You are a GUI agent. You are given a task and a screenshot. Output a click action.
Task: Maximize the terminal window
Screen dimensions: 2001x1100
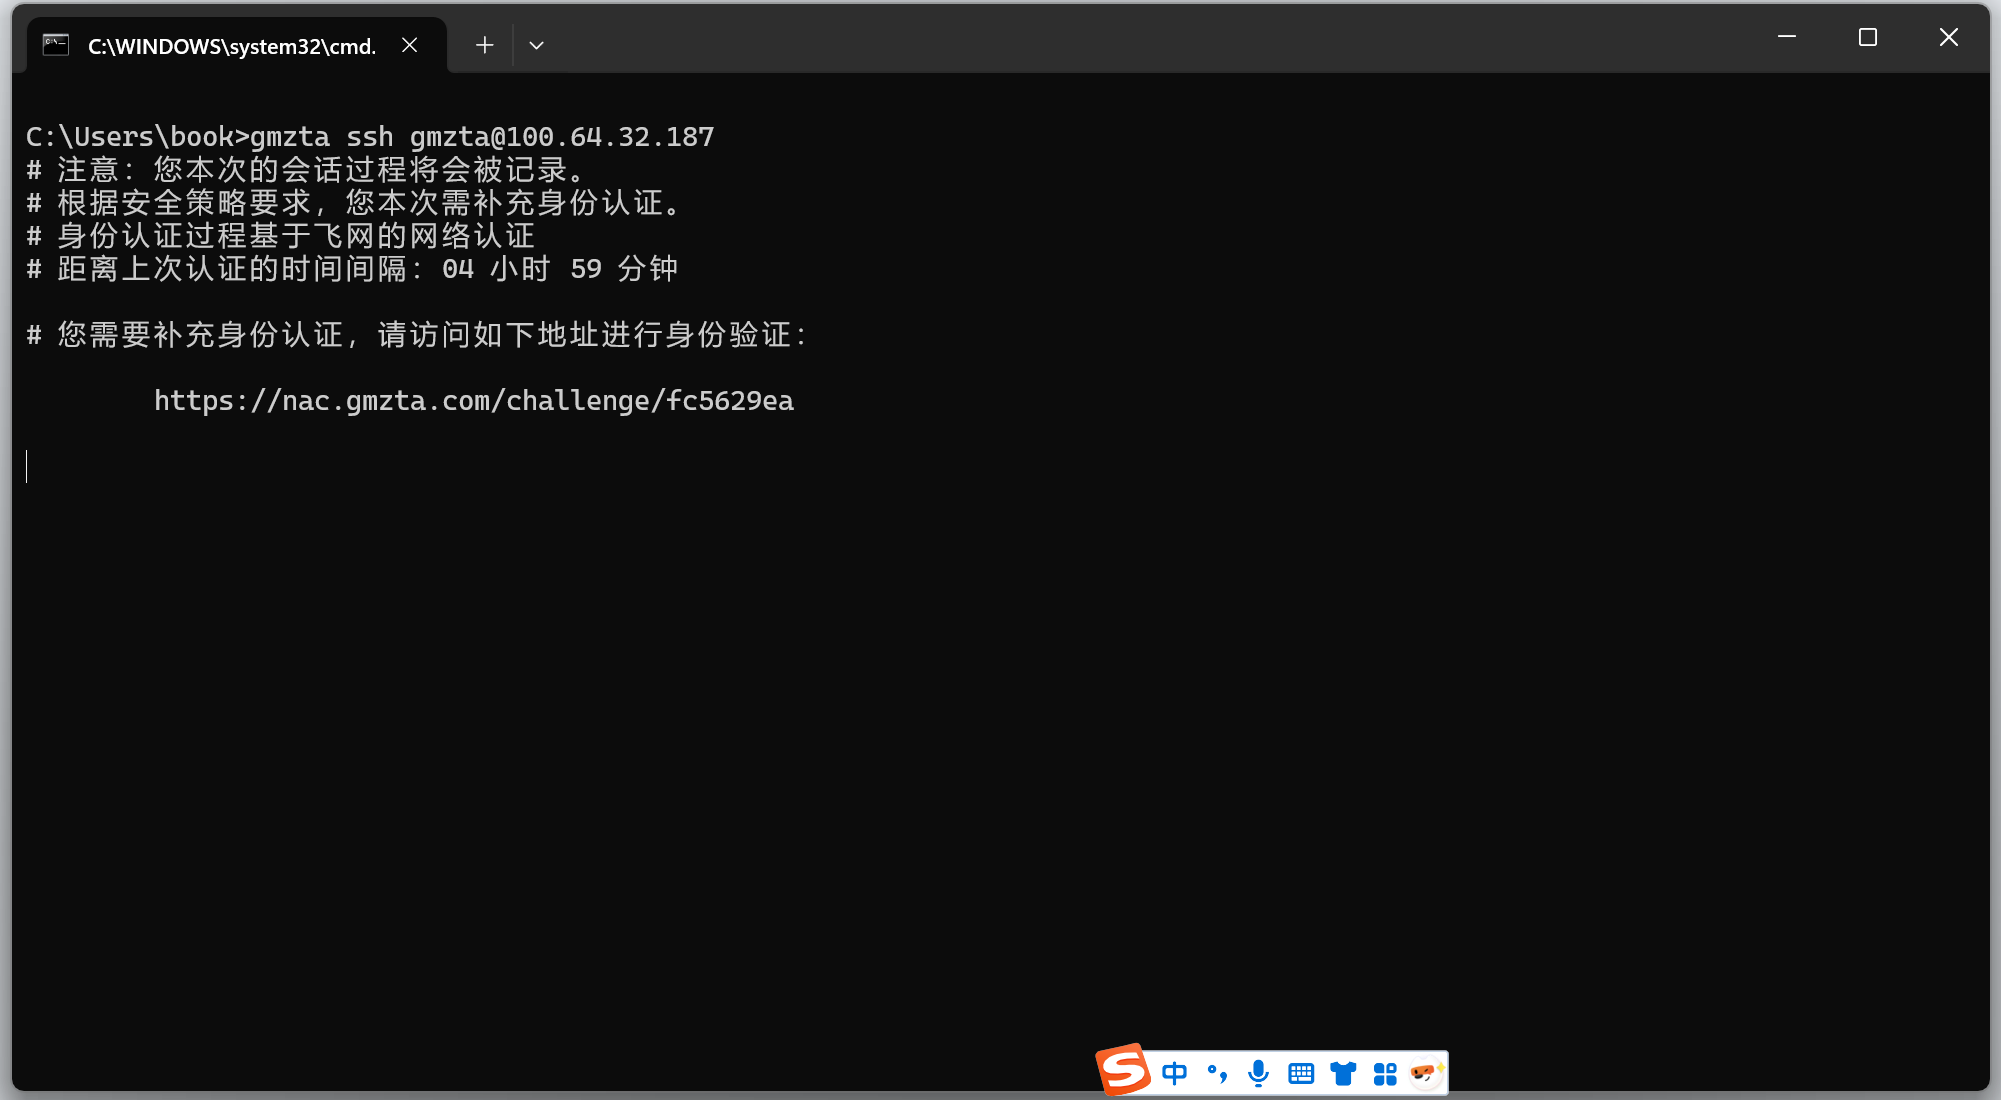[1867, 37]
